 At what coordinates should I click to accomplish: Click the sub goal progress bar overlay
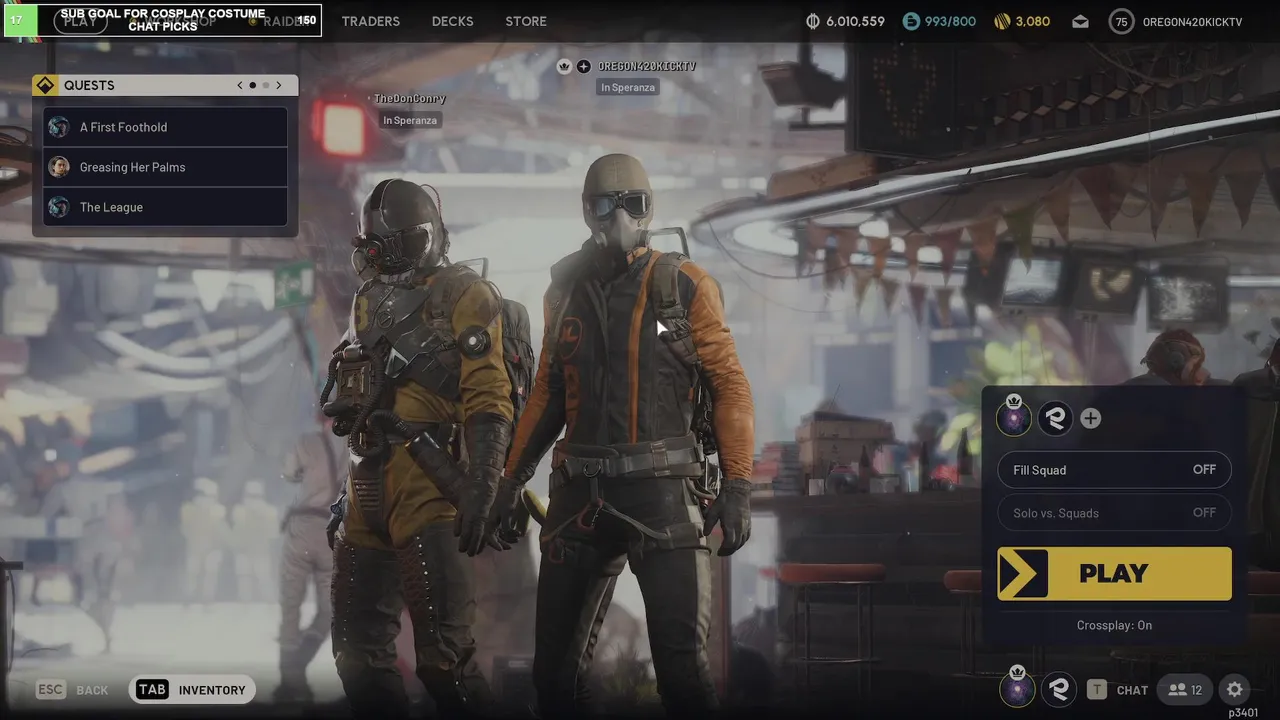(163, 20)
